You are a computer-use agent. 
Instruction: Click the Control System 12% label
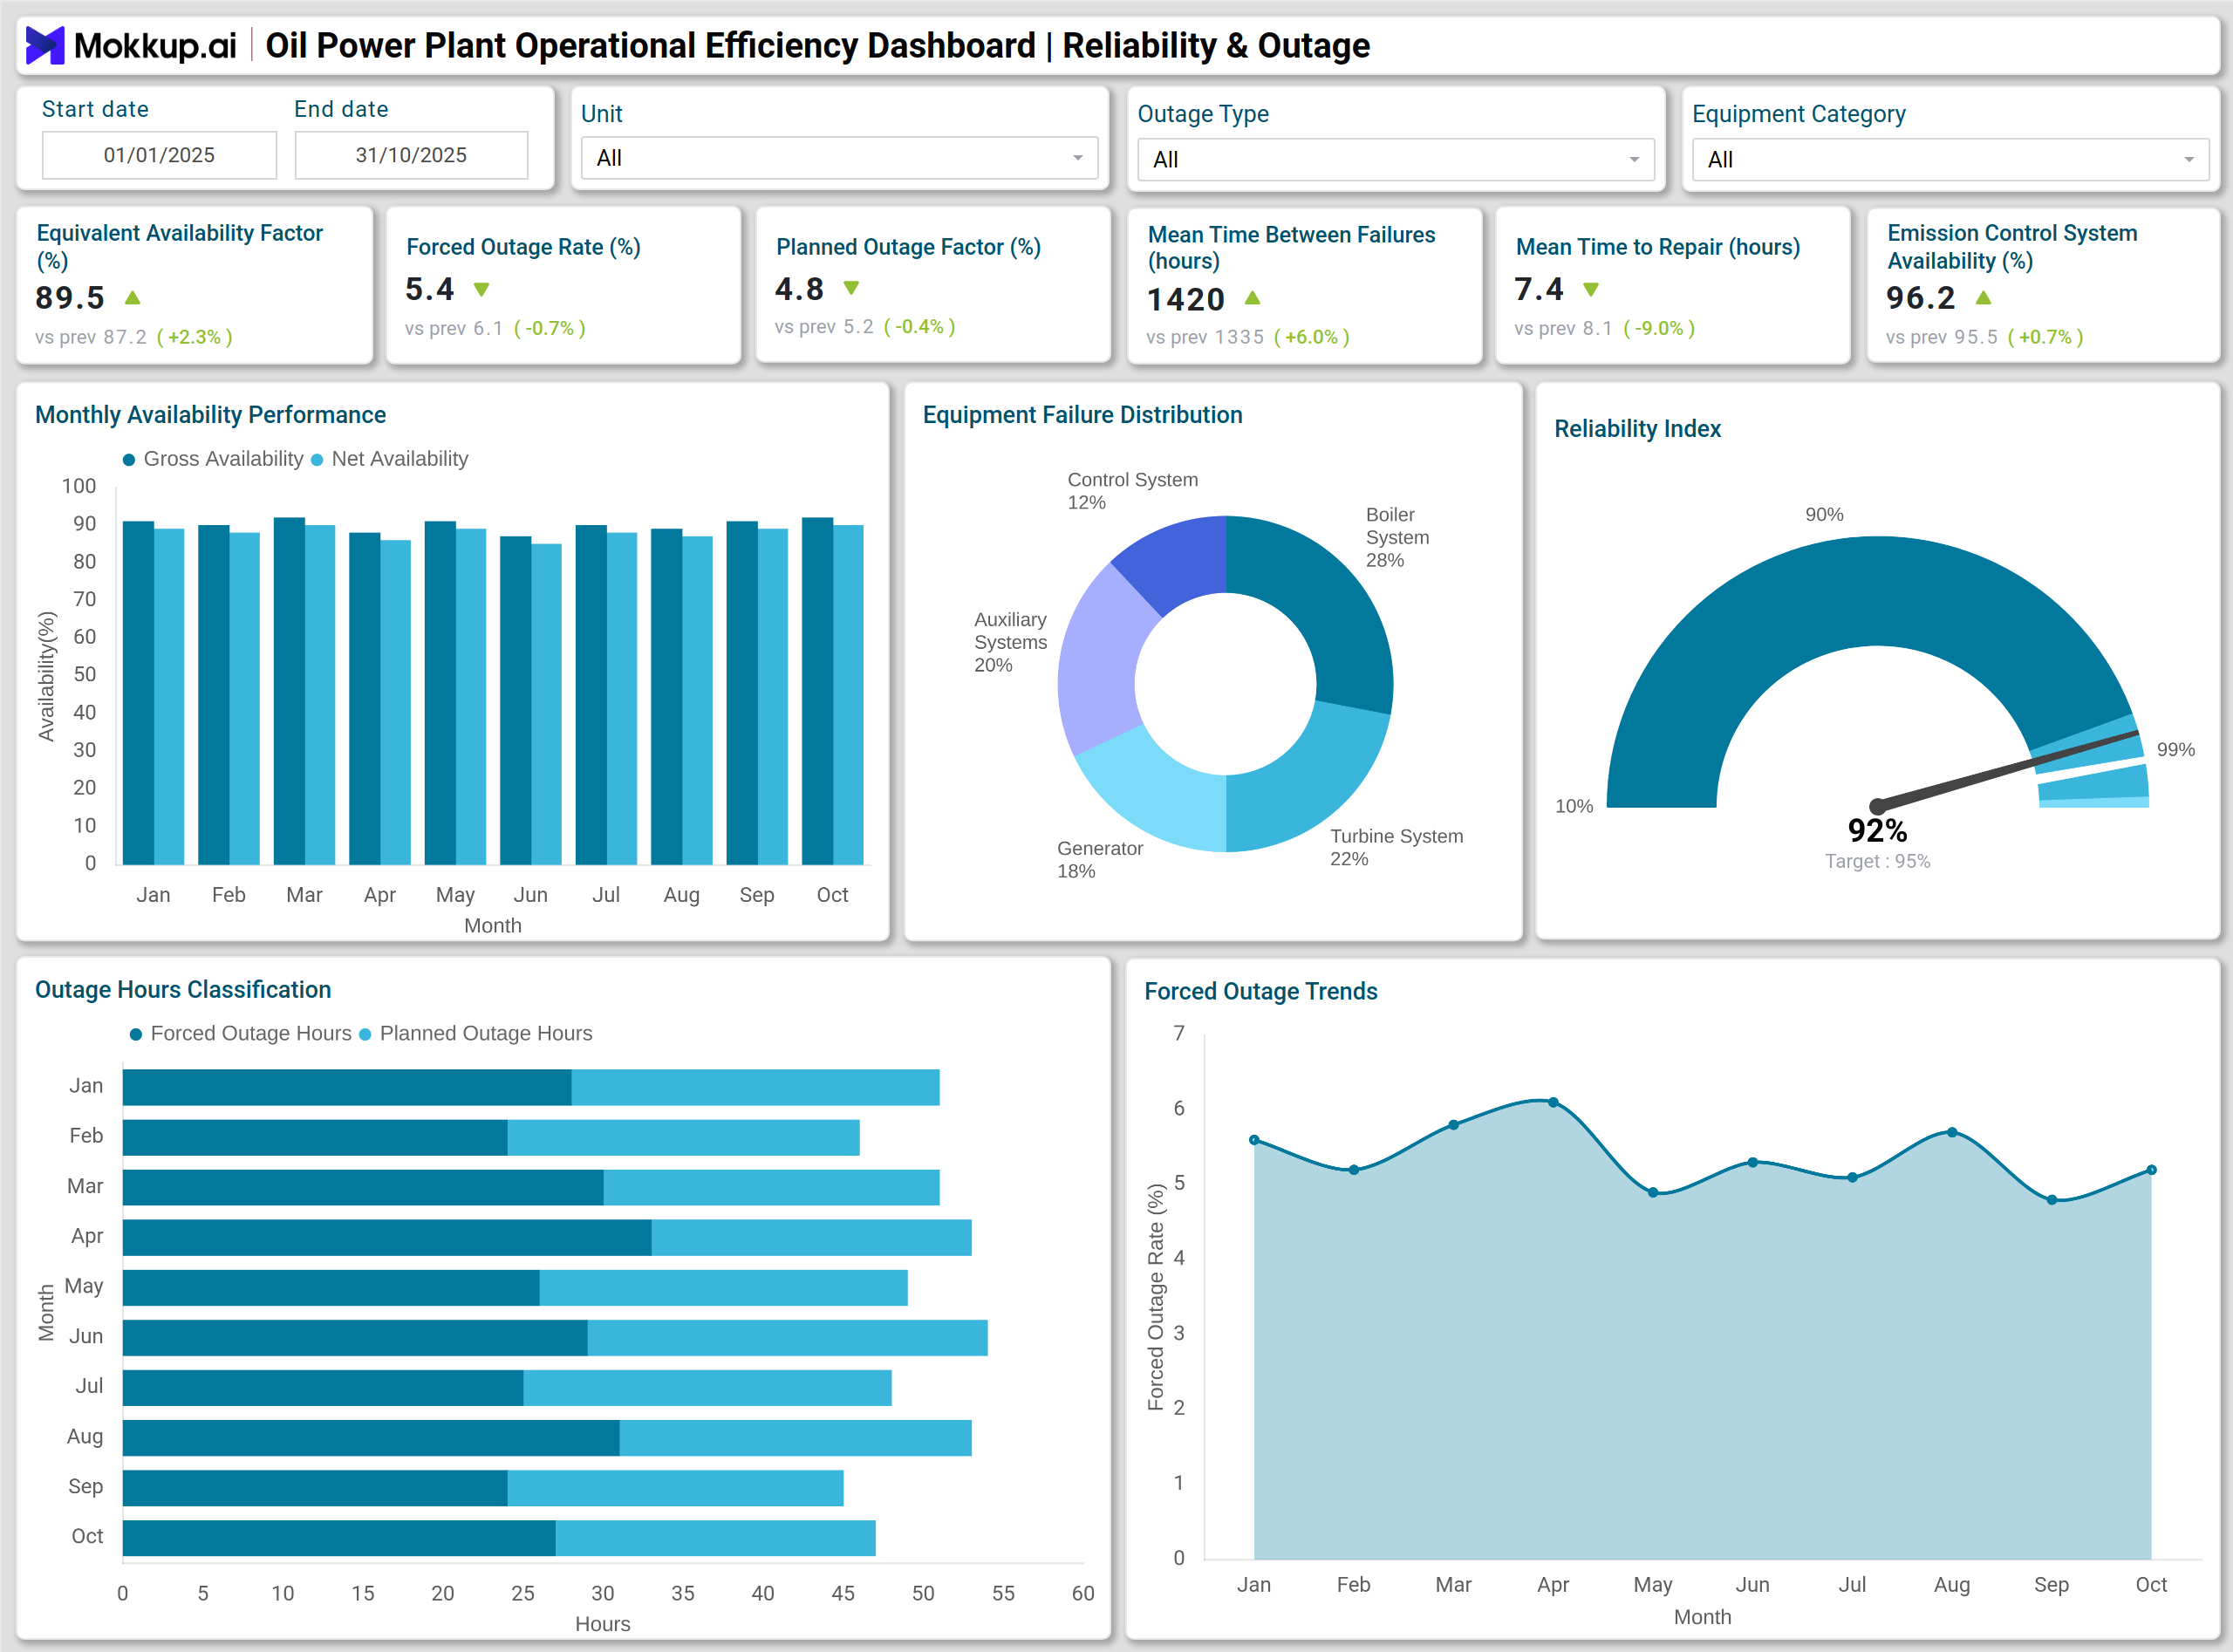(x=1132, y=491)
